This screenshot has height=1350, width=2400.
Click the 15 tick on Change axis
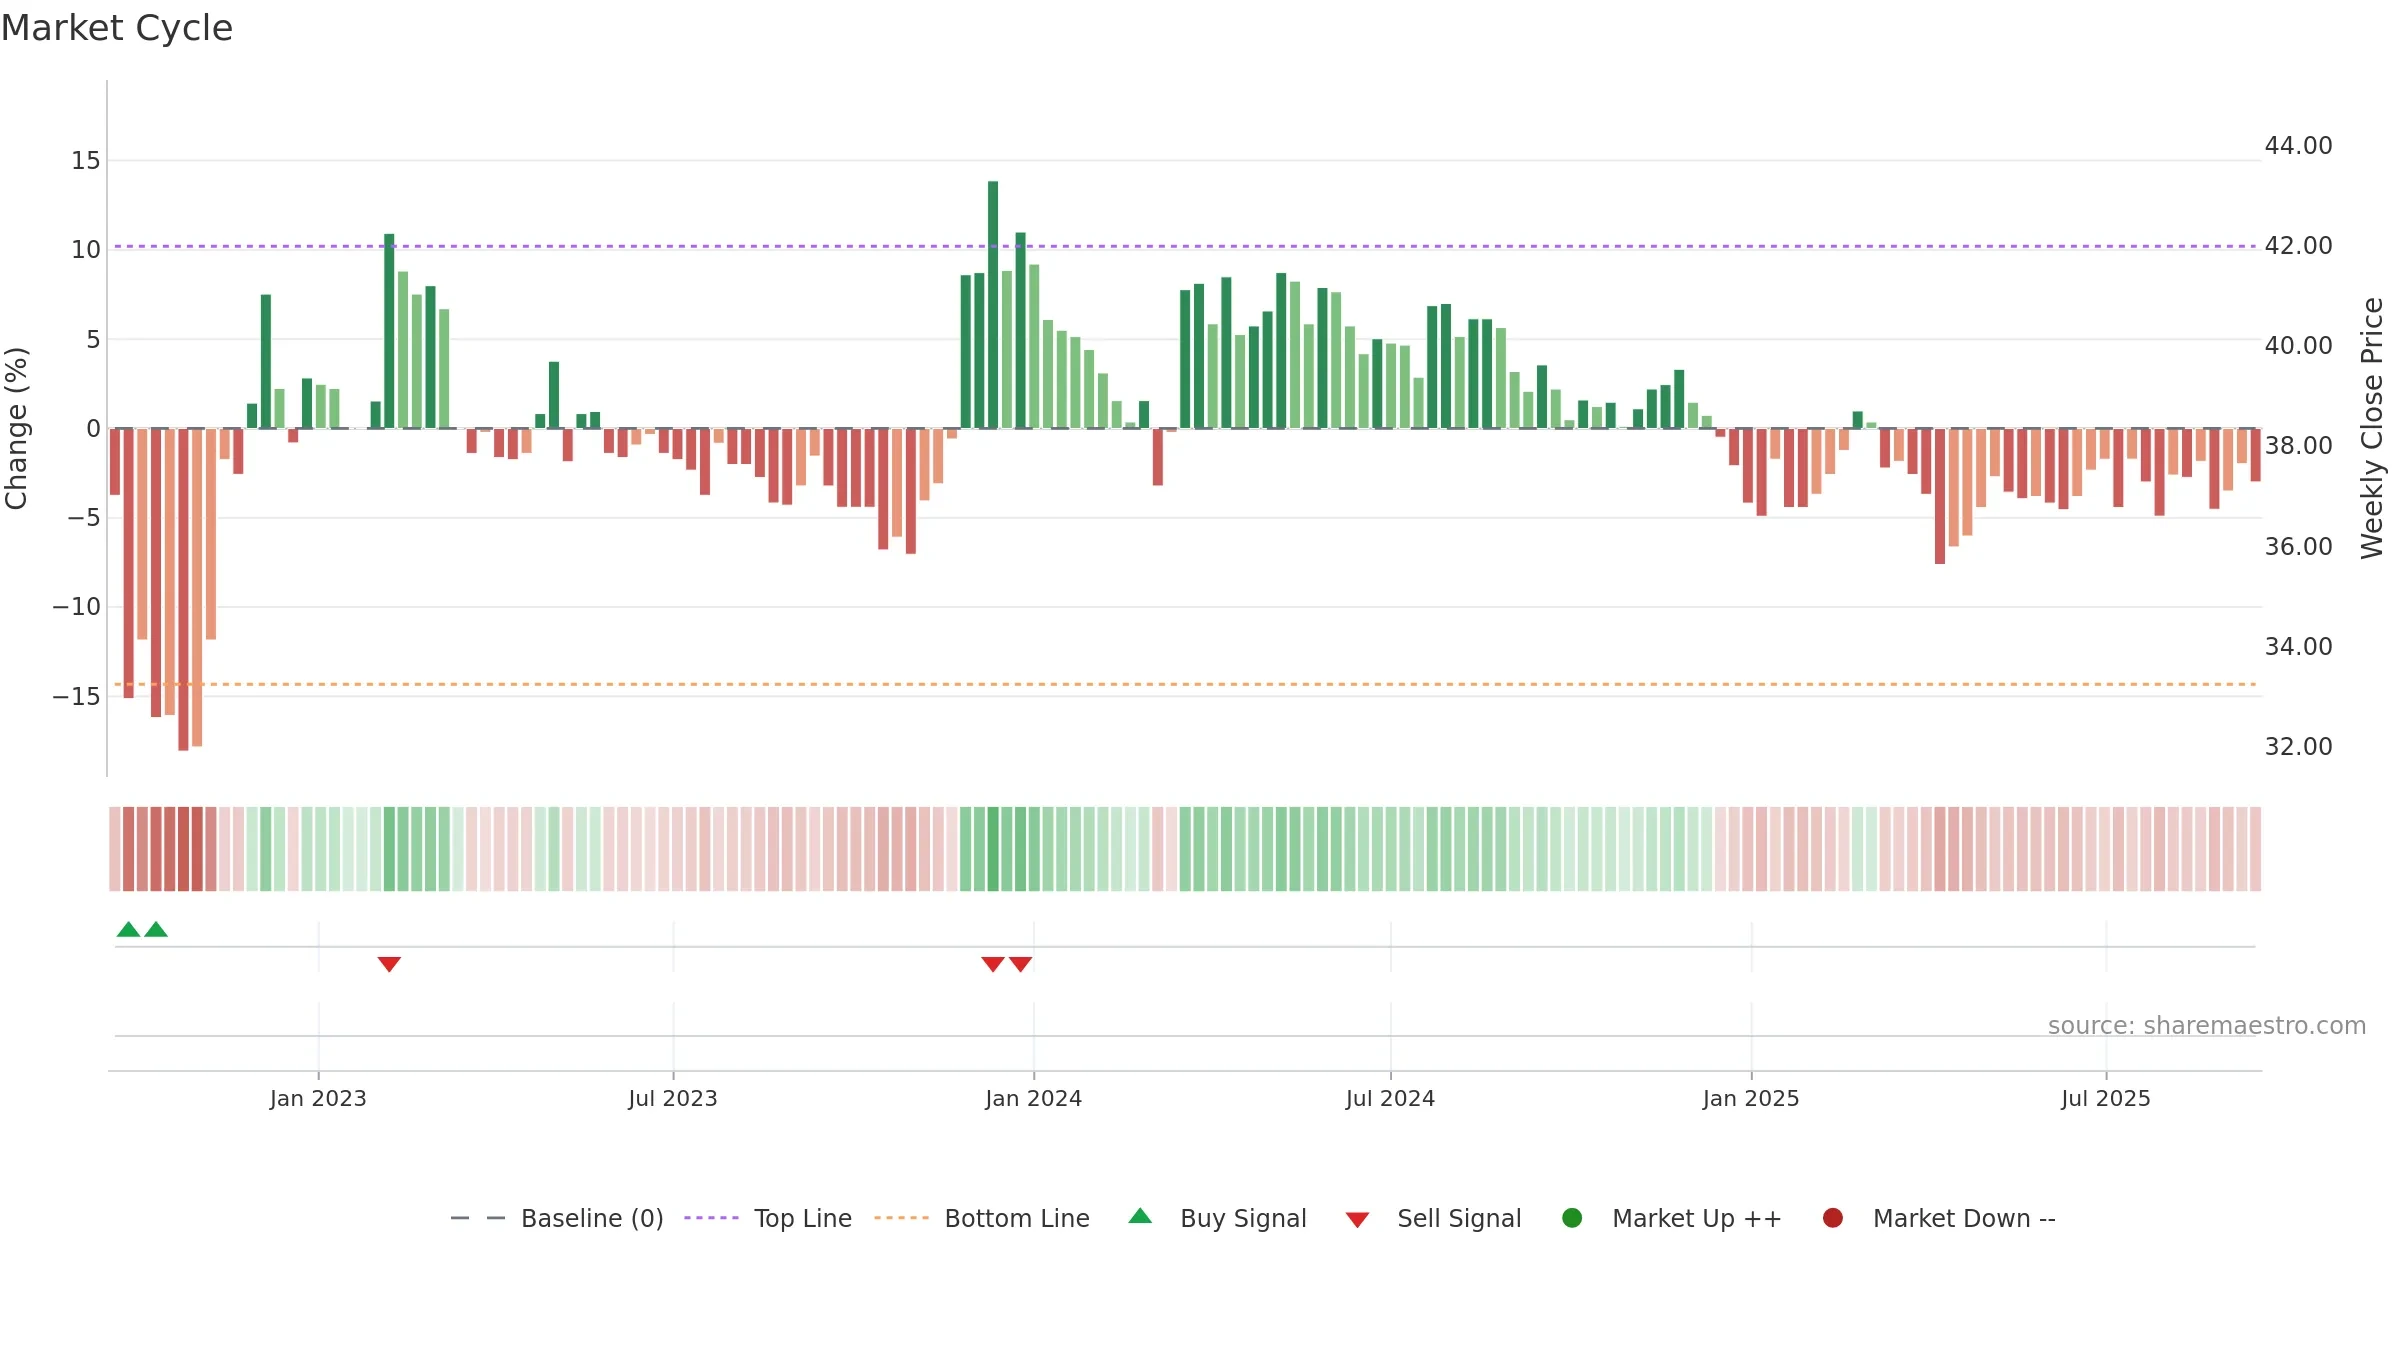86,160
